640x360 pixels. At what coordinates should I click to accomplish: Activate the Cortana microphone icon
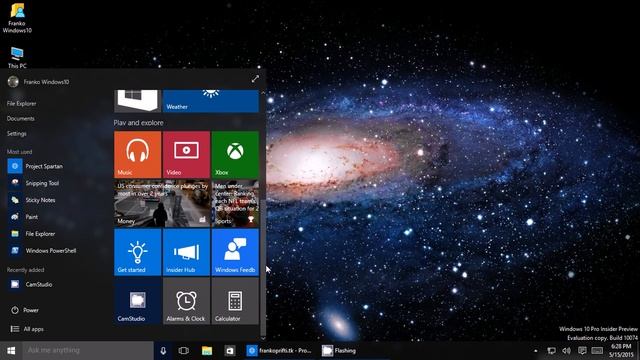(x=163, y=351)
